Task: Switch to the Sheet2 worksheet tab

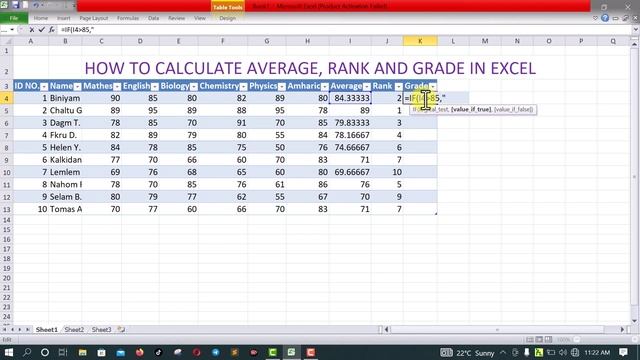Action: (74, 329)
